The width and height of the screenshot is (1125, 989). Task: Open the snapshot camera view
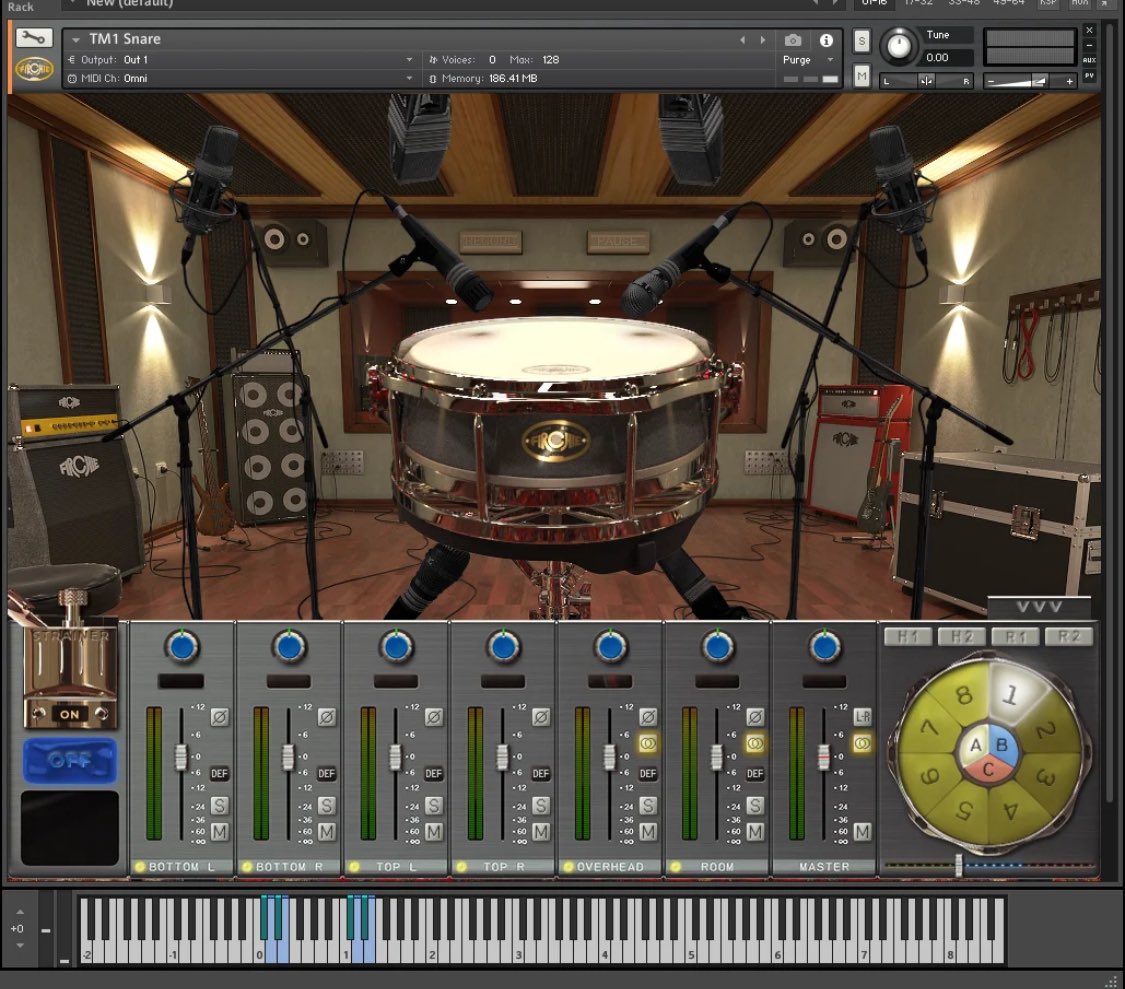[793, 40]
